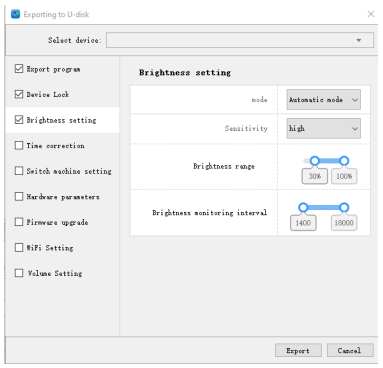Click the monitoring interval left slider handle

303,208
